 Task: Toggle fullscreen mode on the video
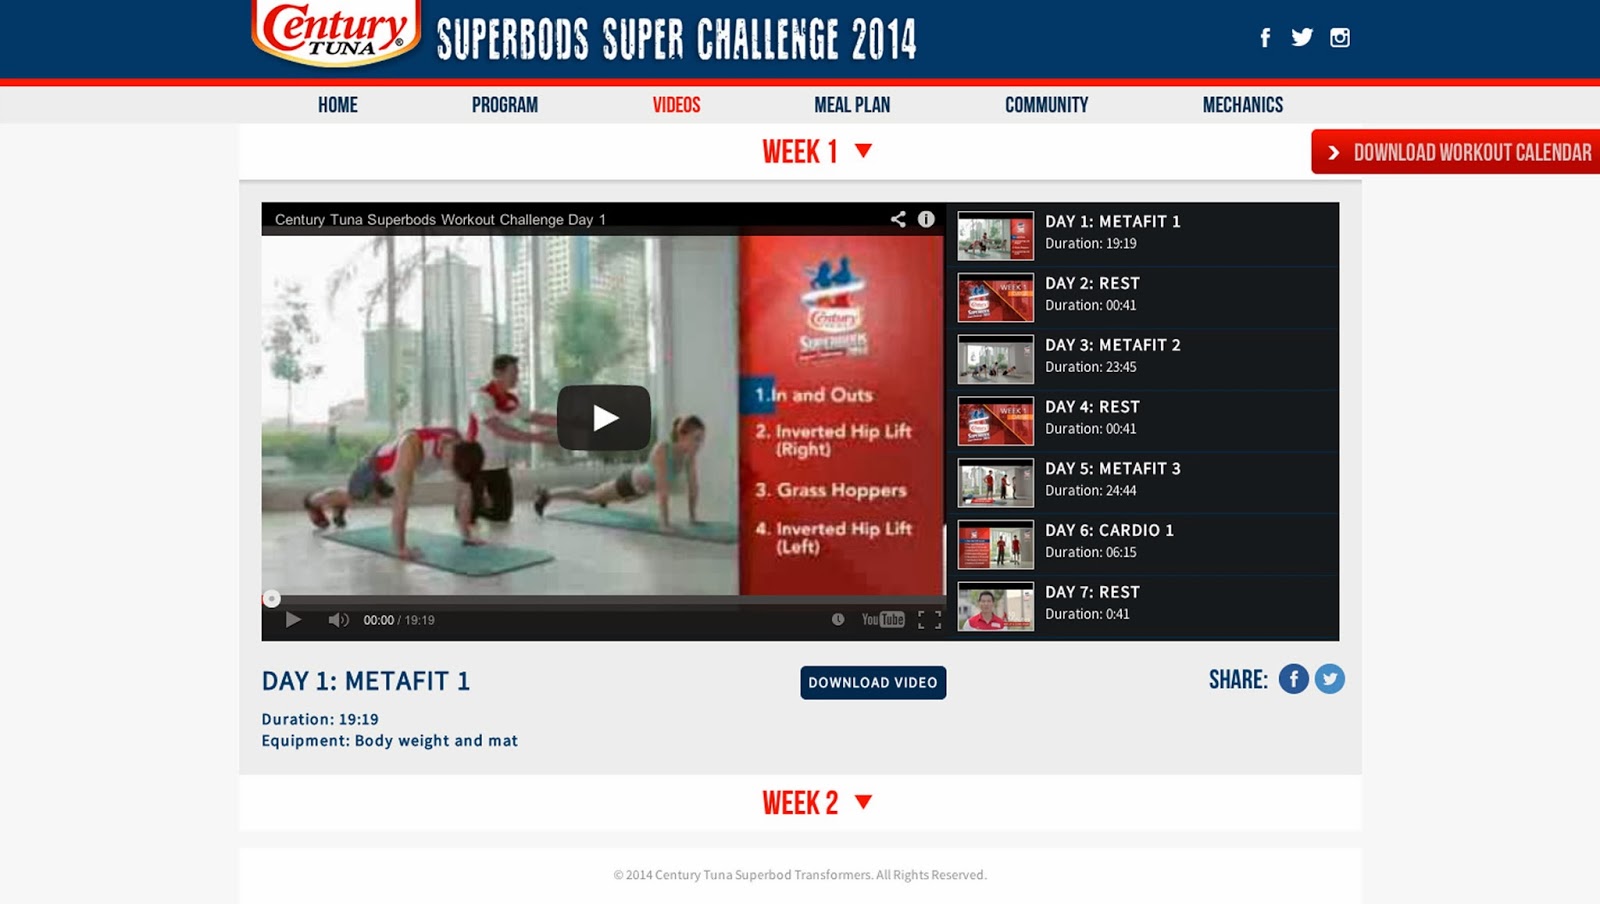[x=929, y=620]
